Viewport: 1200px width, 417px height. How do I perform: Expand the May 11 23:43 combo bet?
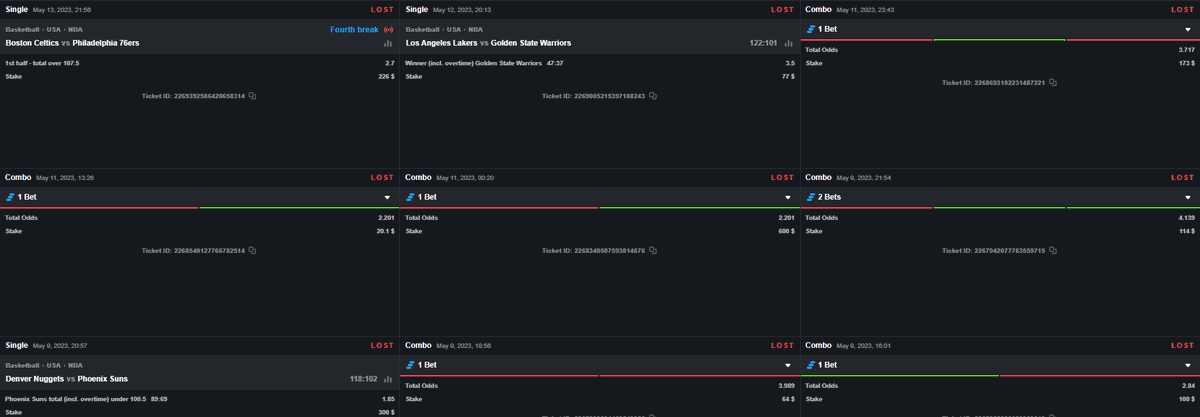[x=1188, y=30]
